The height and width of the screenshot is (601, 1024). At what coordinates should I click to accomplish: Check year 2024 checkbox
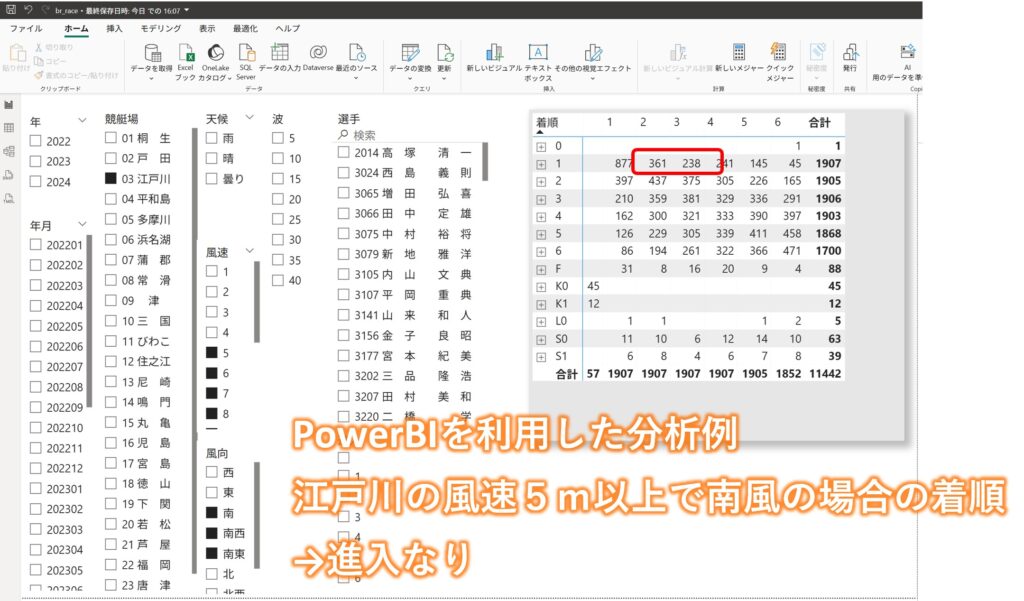(x=36, y=181)
